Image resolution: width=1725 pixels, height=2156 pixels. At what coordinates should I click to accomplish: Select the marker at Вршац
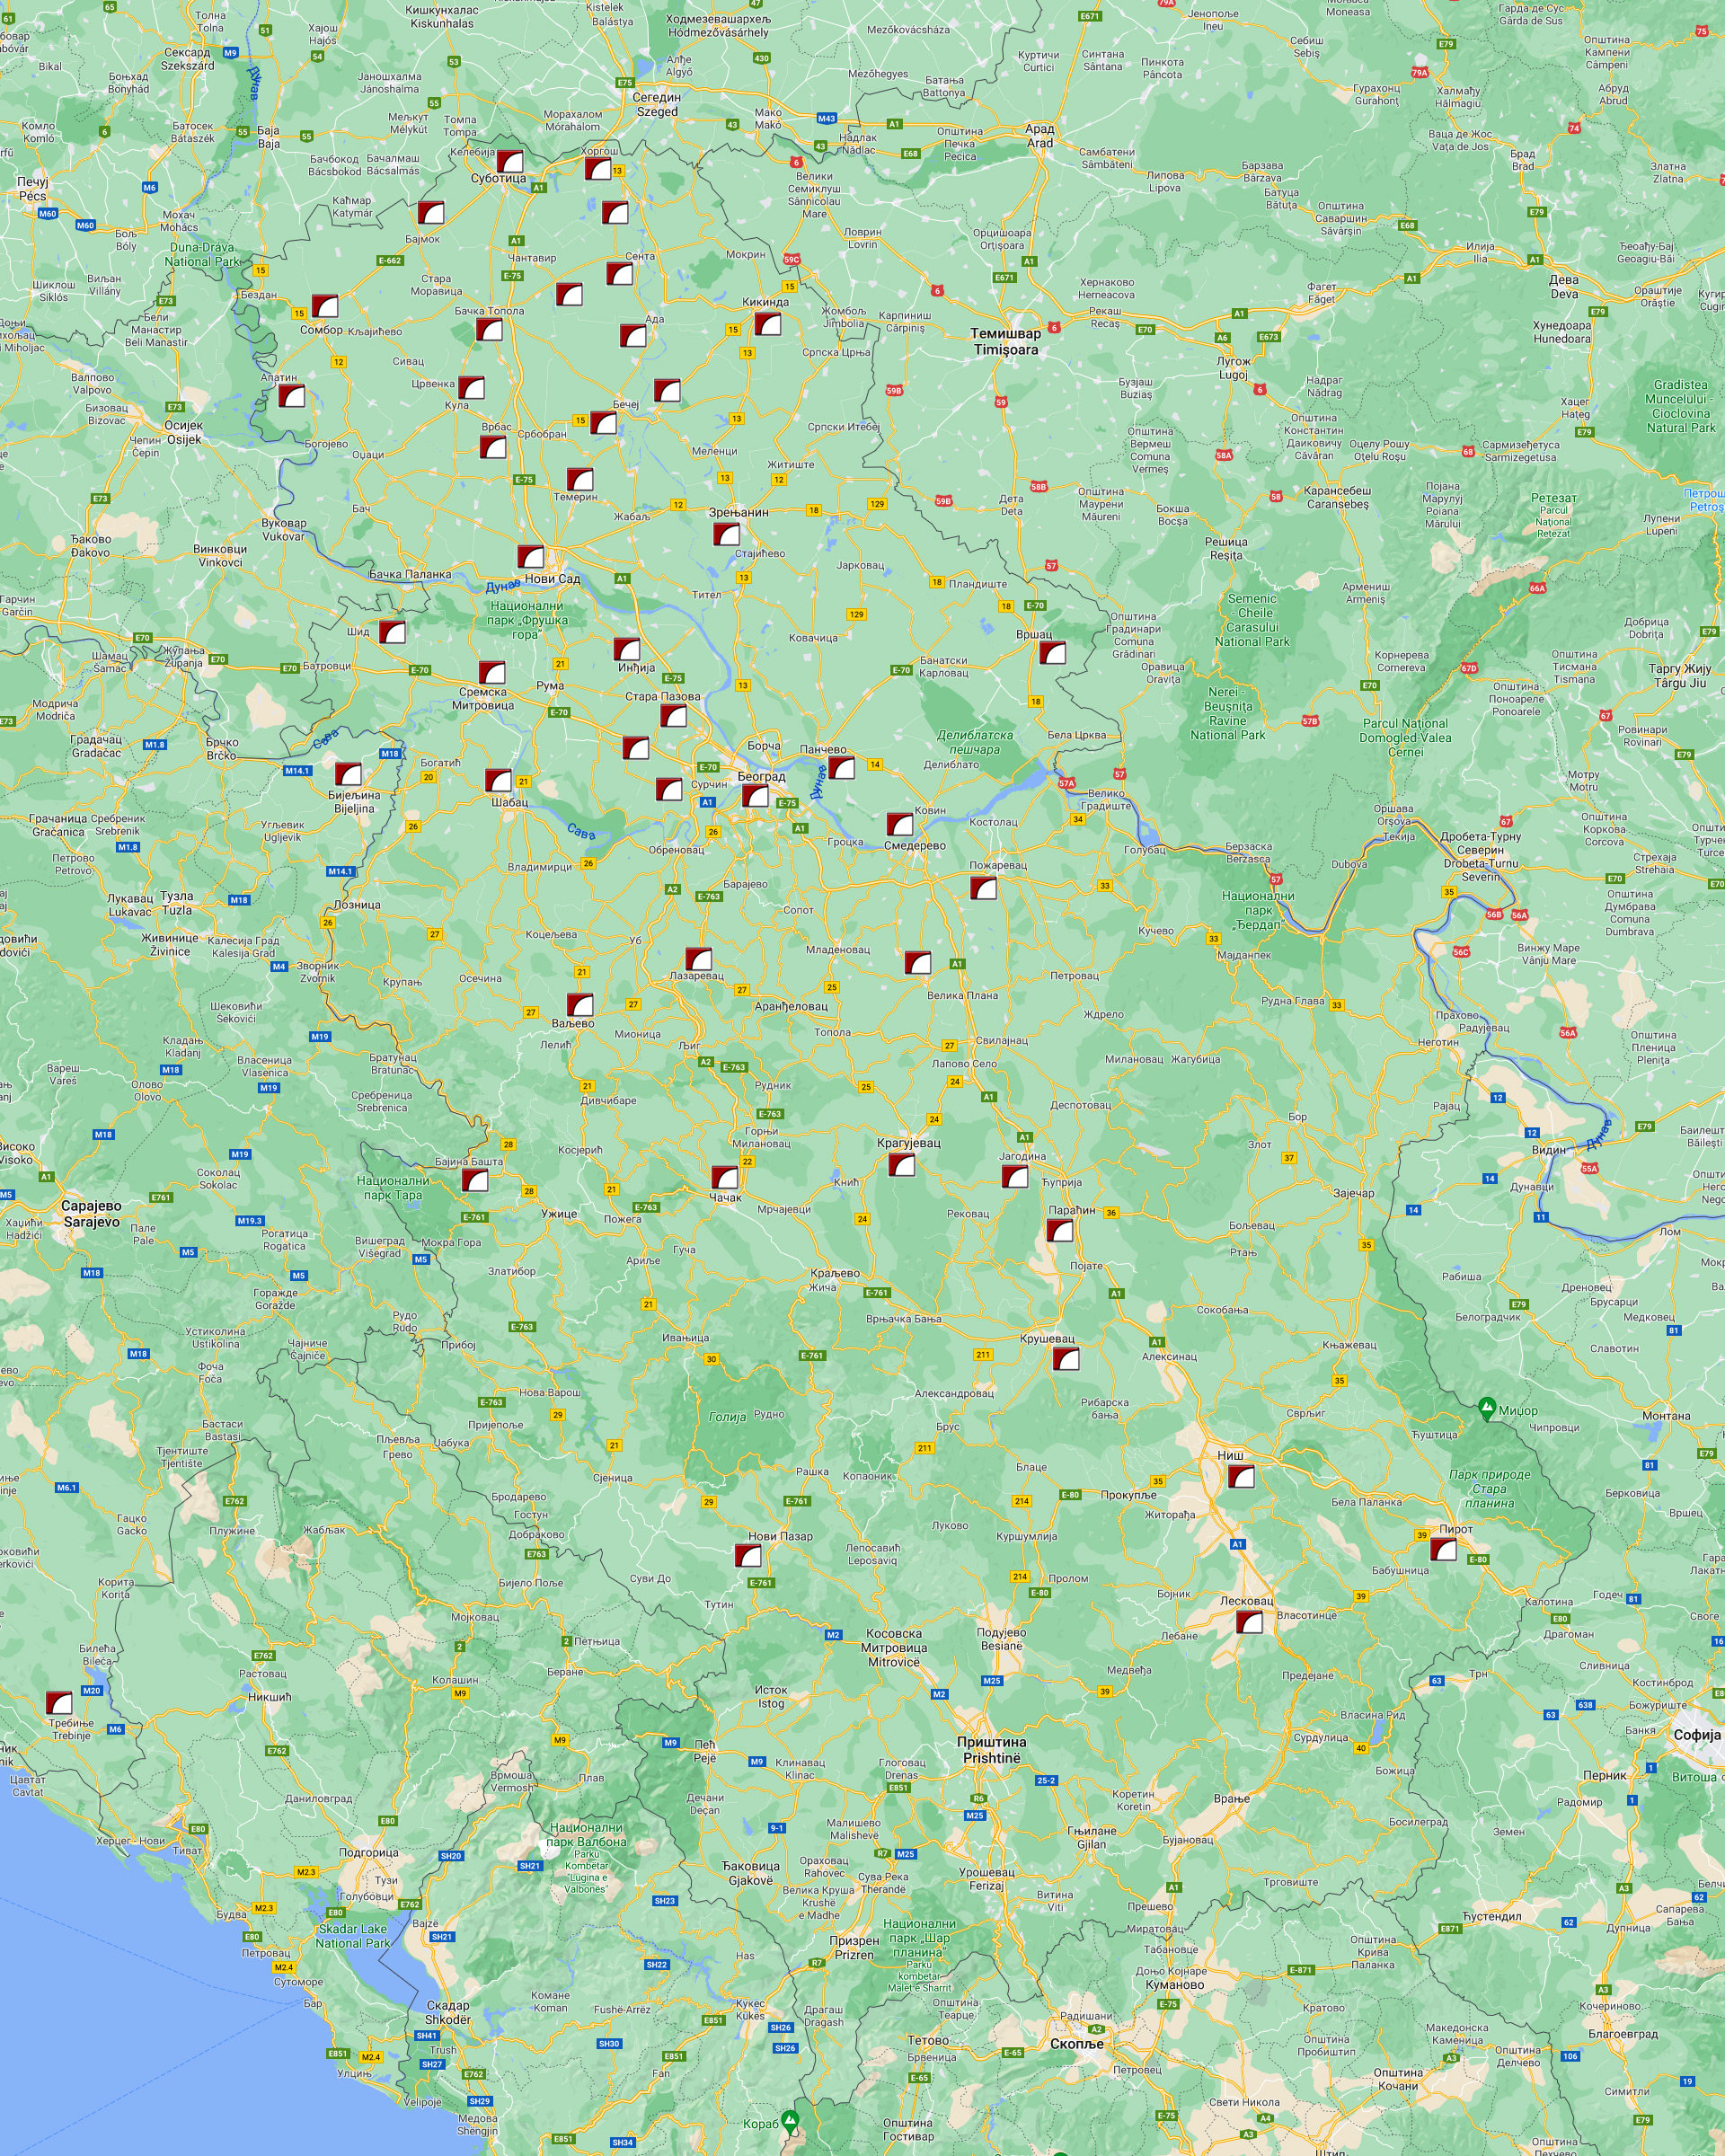tap(1052, 653)
